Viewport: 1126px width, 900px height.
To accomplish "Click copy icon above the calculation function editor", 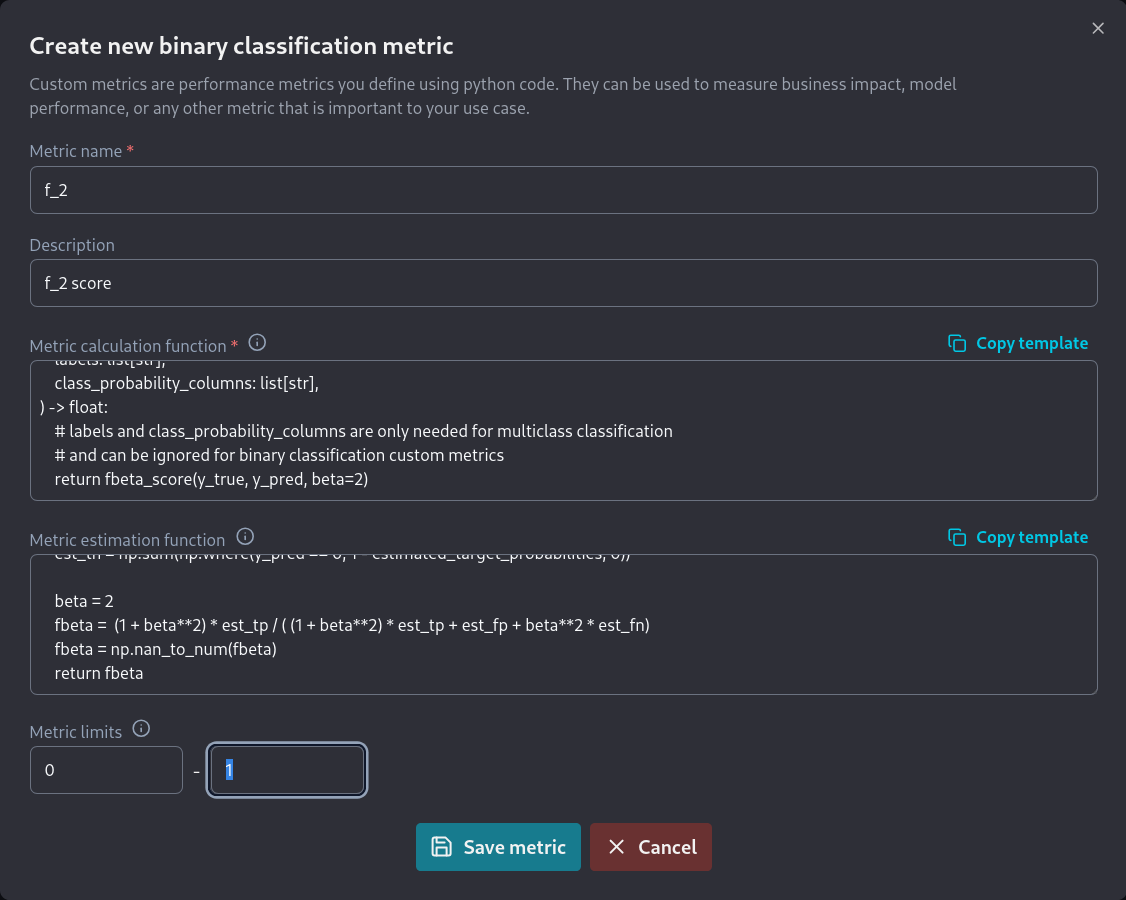I will pyautogui.click(x=957, y=343).
